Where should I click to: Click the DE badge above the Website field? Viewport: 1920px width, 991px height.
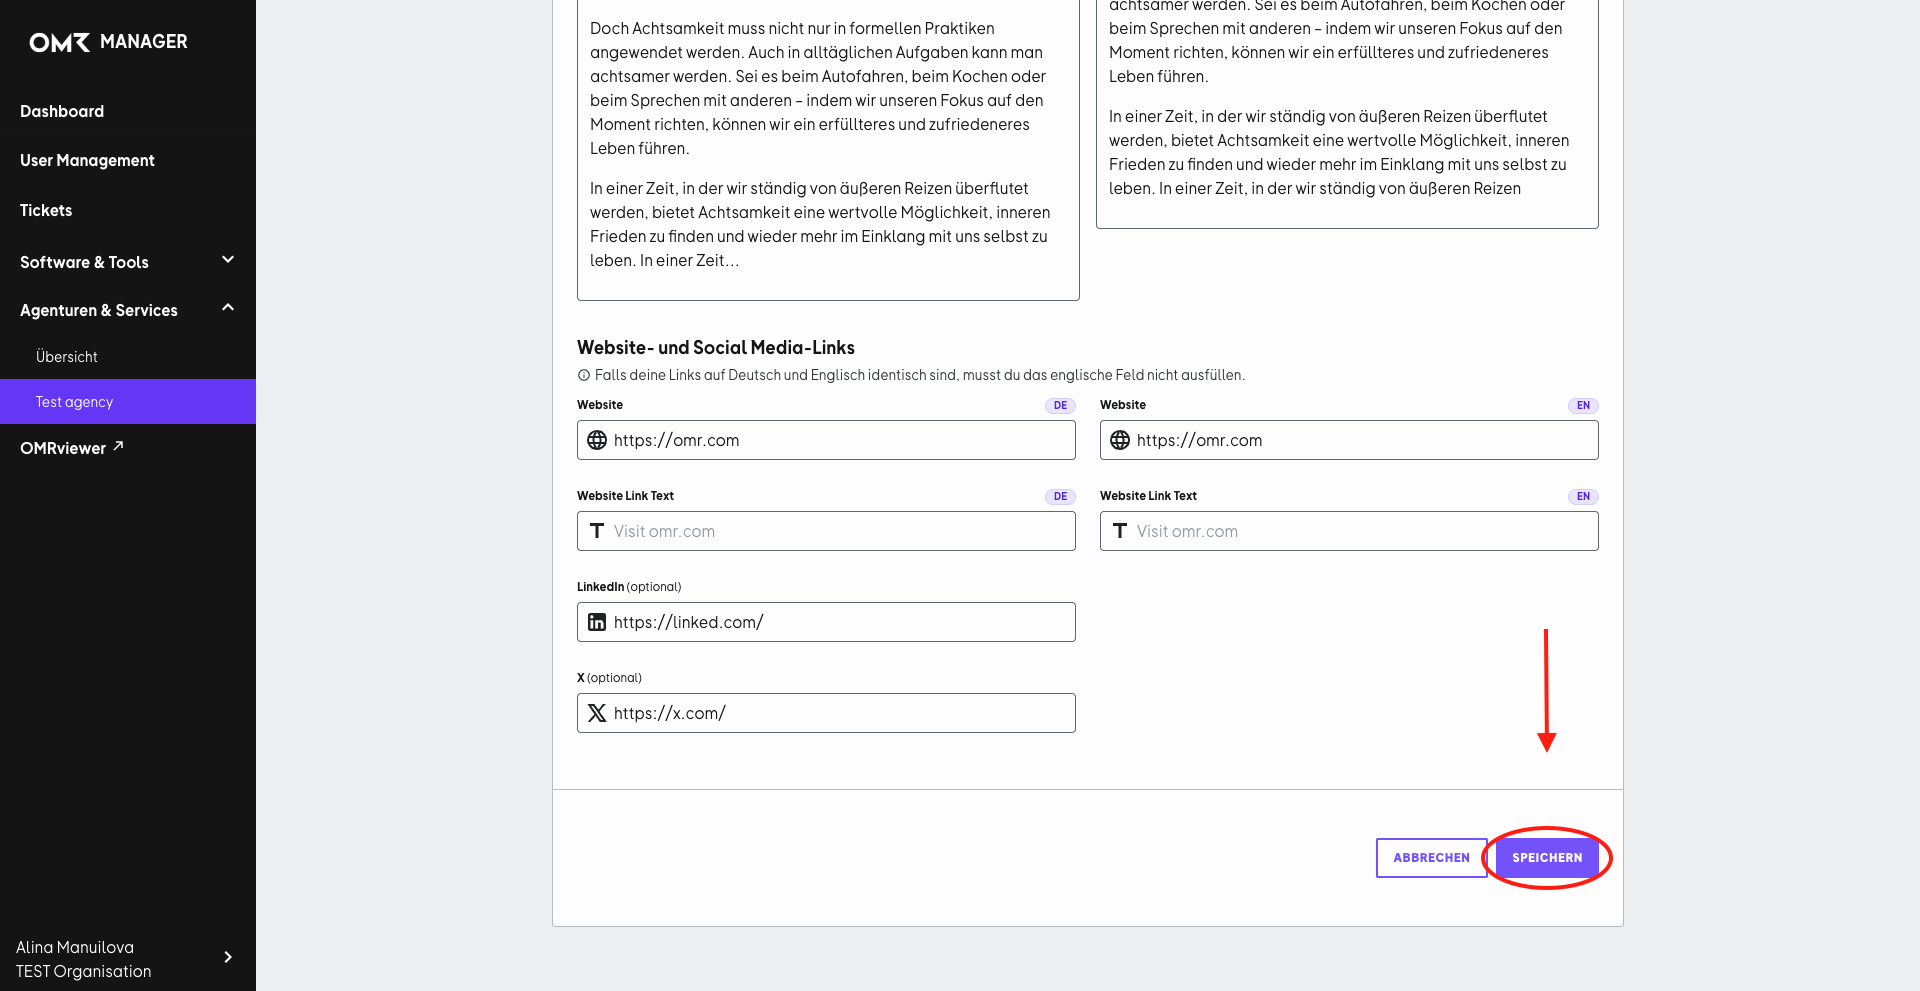click(x=1060, y=405)
